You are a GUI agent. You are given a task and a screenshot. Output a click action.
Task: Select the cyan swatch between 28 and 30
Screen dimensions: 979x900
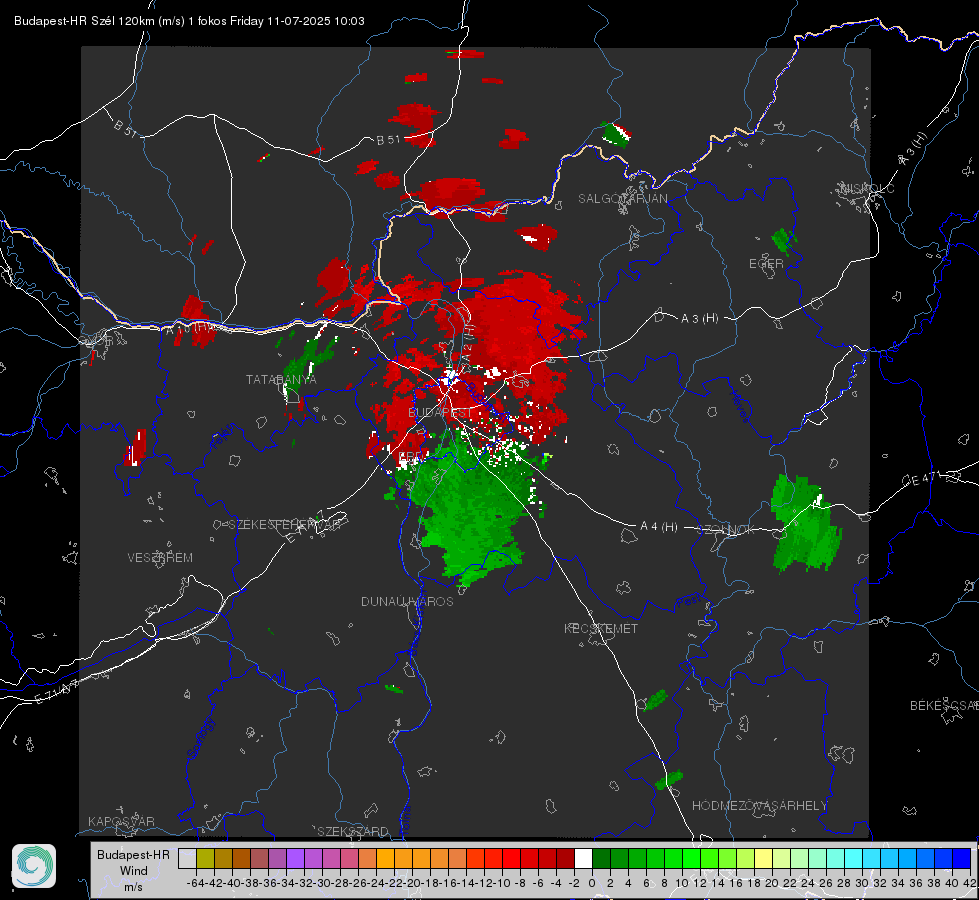[x=853, y=858]
